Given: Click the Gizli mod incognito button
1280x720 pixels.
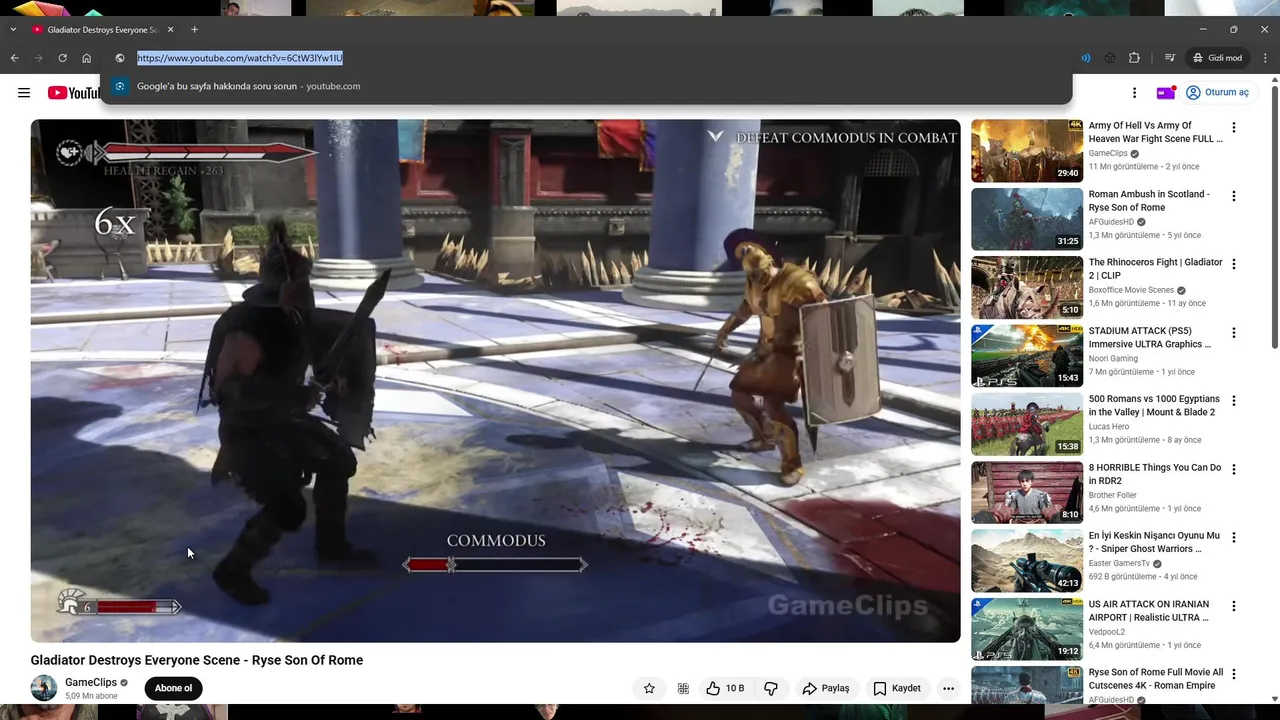Looking at the screenshot, I should 1217,58.
